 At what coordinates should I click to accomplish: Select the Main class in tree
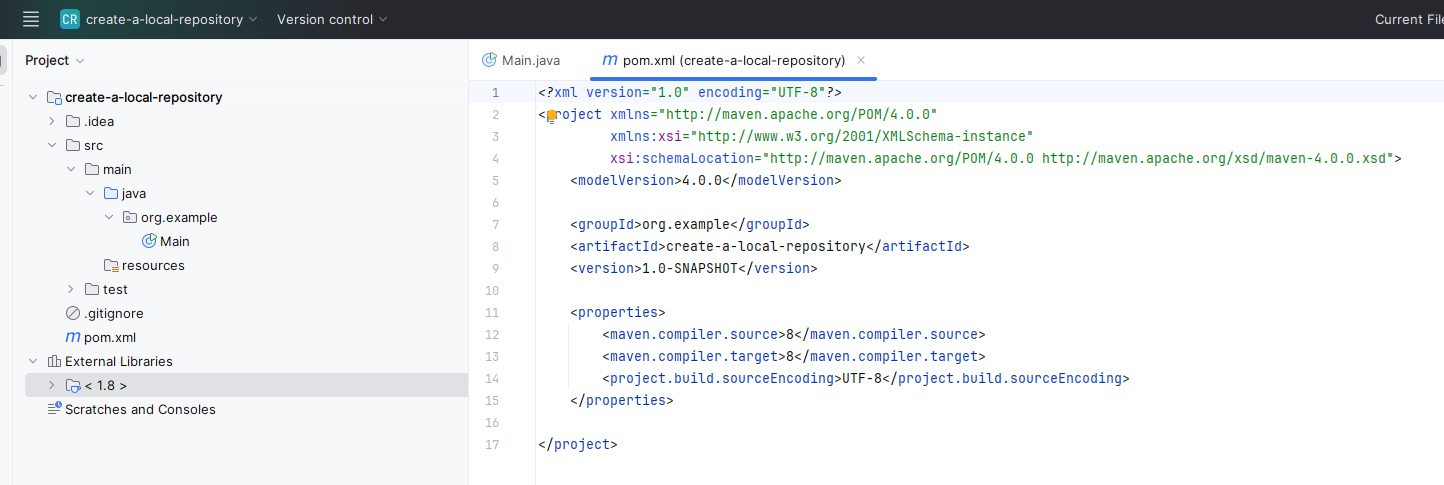coord(175,241)
